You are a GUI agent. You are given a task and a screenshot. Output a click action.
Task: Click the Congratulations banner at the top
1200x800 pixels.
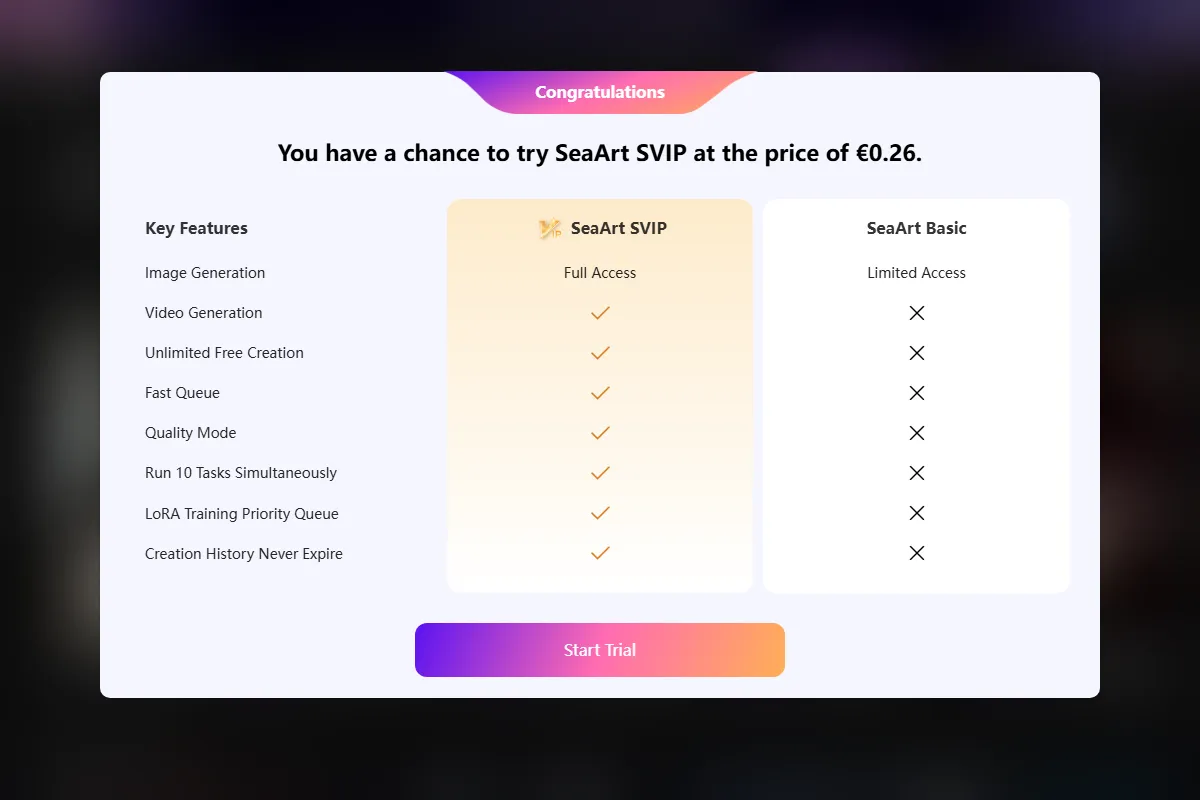pyautogui.click(x=600, y=92)
